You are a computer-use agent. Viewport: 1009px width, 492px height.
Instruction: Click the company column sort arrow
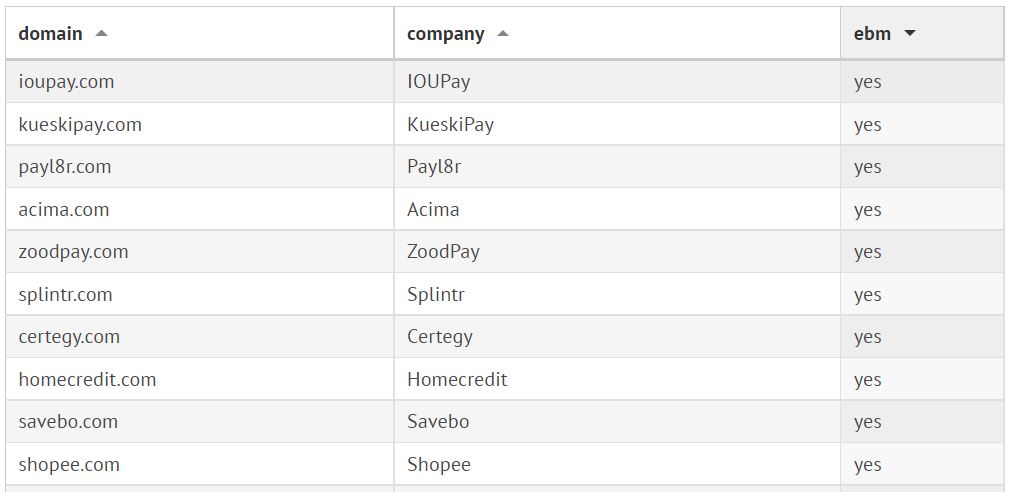(503, 34)
